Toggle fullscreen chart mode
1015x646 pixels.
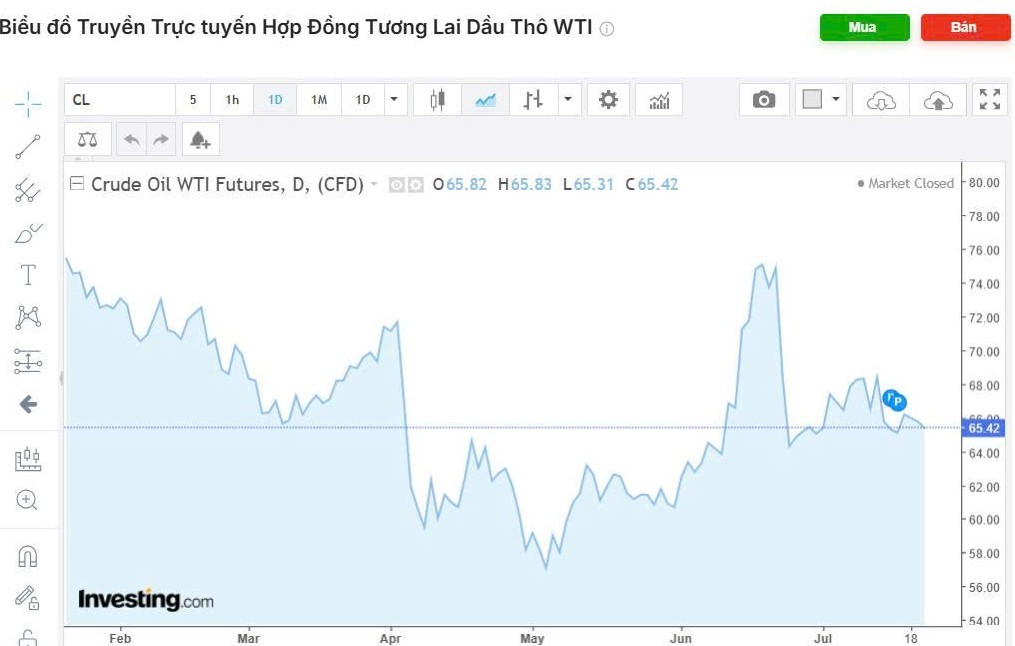tap(990, 100)
